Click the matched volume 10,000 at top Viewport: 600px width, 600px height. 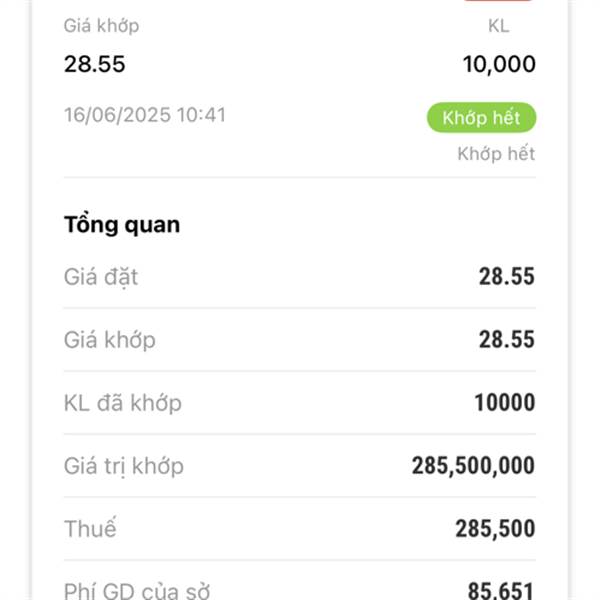(499, 64)
